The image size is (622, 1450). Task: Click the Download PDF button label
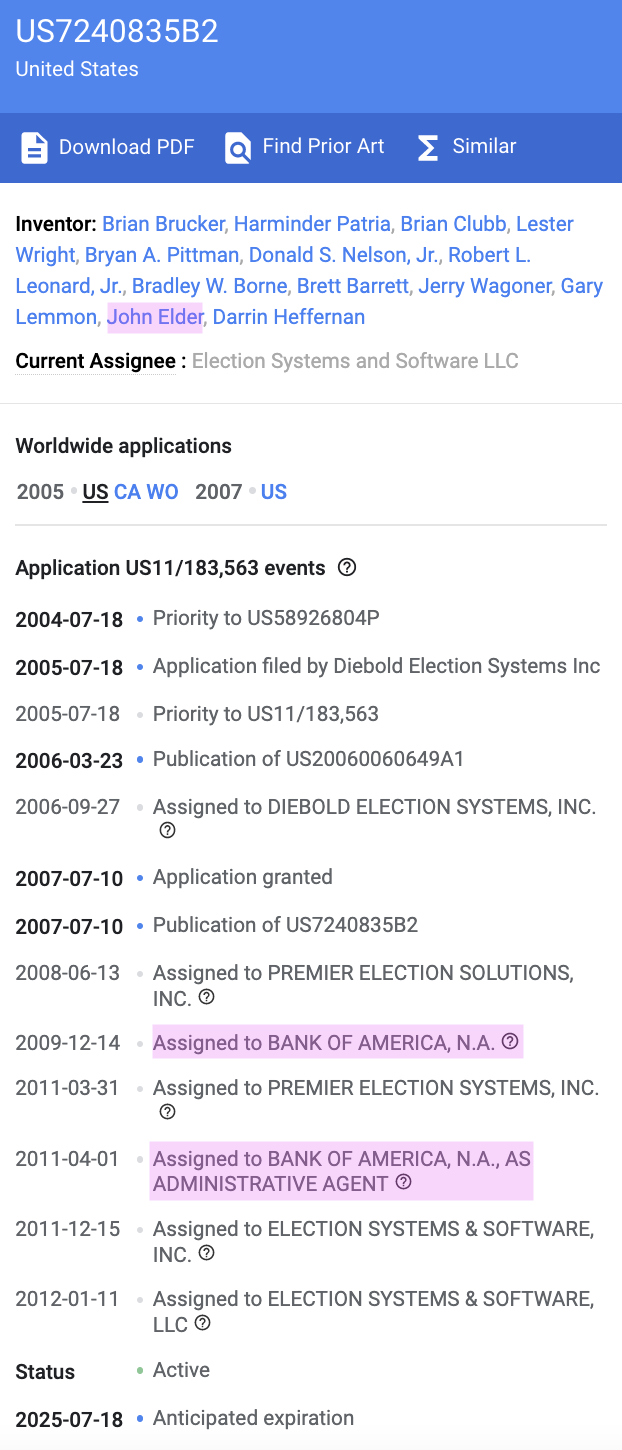tap(127, 147)
